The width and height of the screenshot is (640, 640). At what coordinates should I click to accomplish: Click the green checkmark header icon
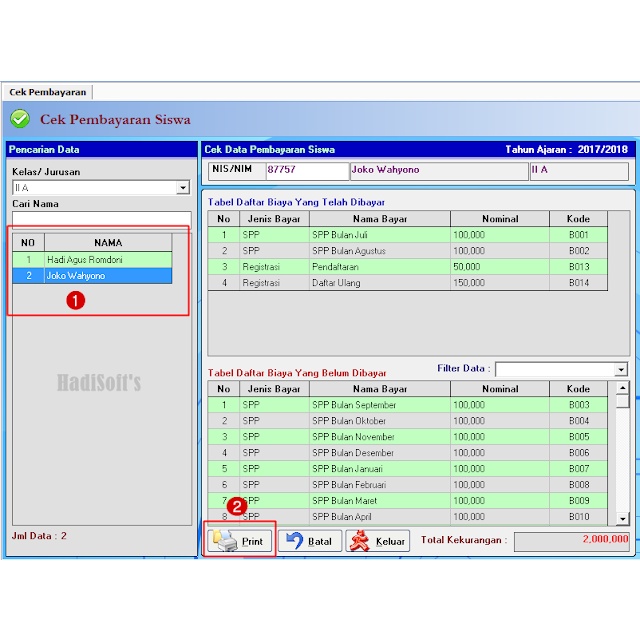[19, 119]
